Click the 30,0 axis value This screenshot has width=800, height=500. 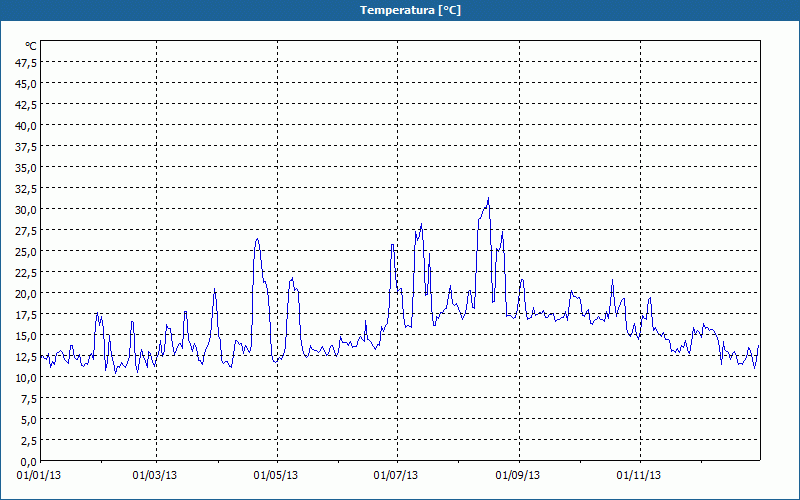pyautogui.click(x=27, y=210)
